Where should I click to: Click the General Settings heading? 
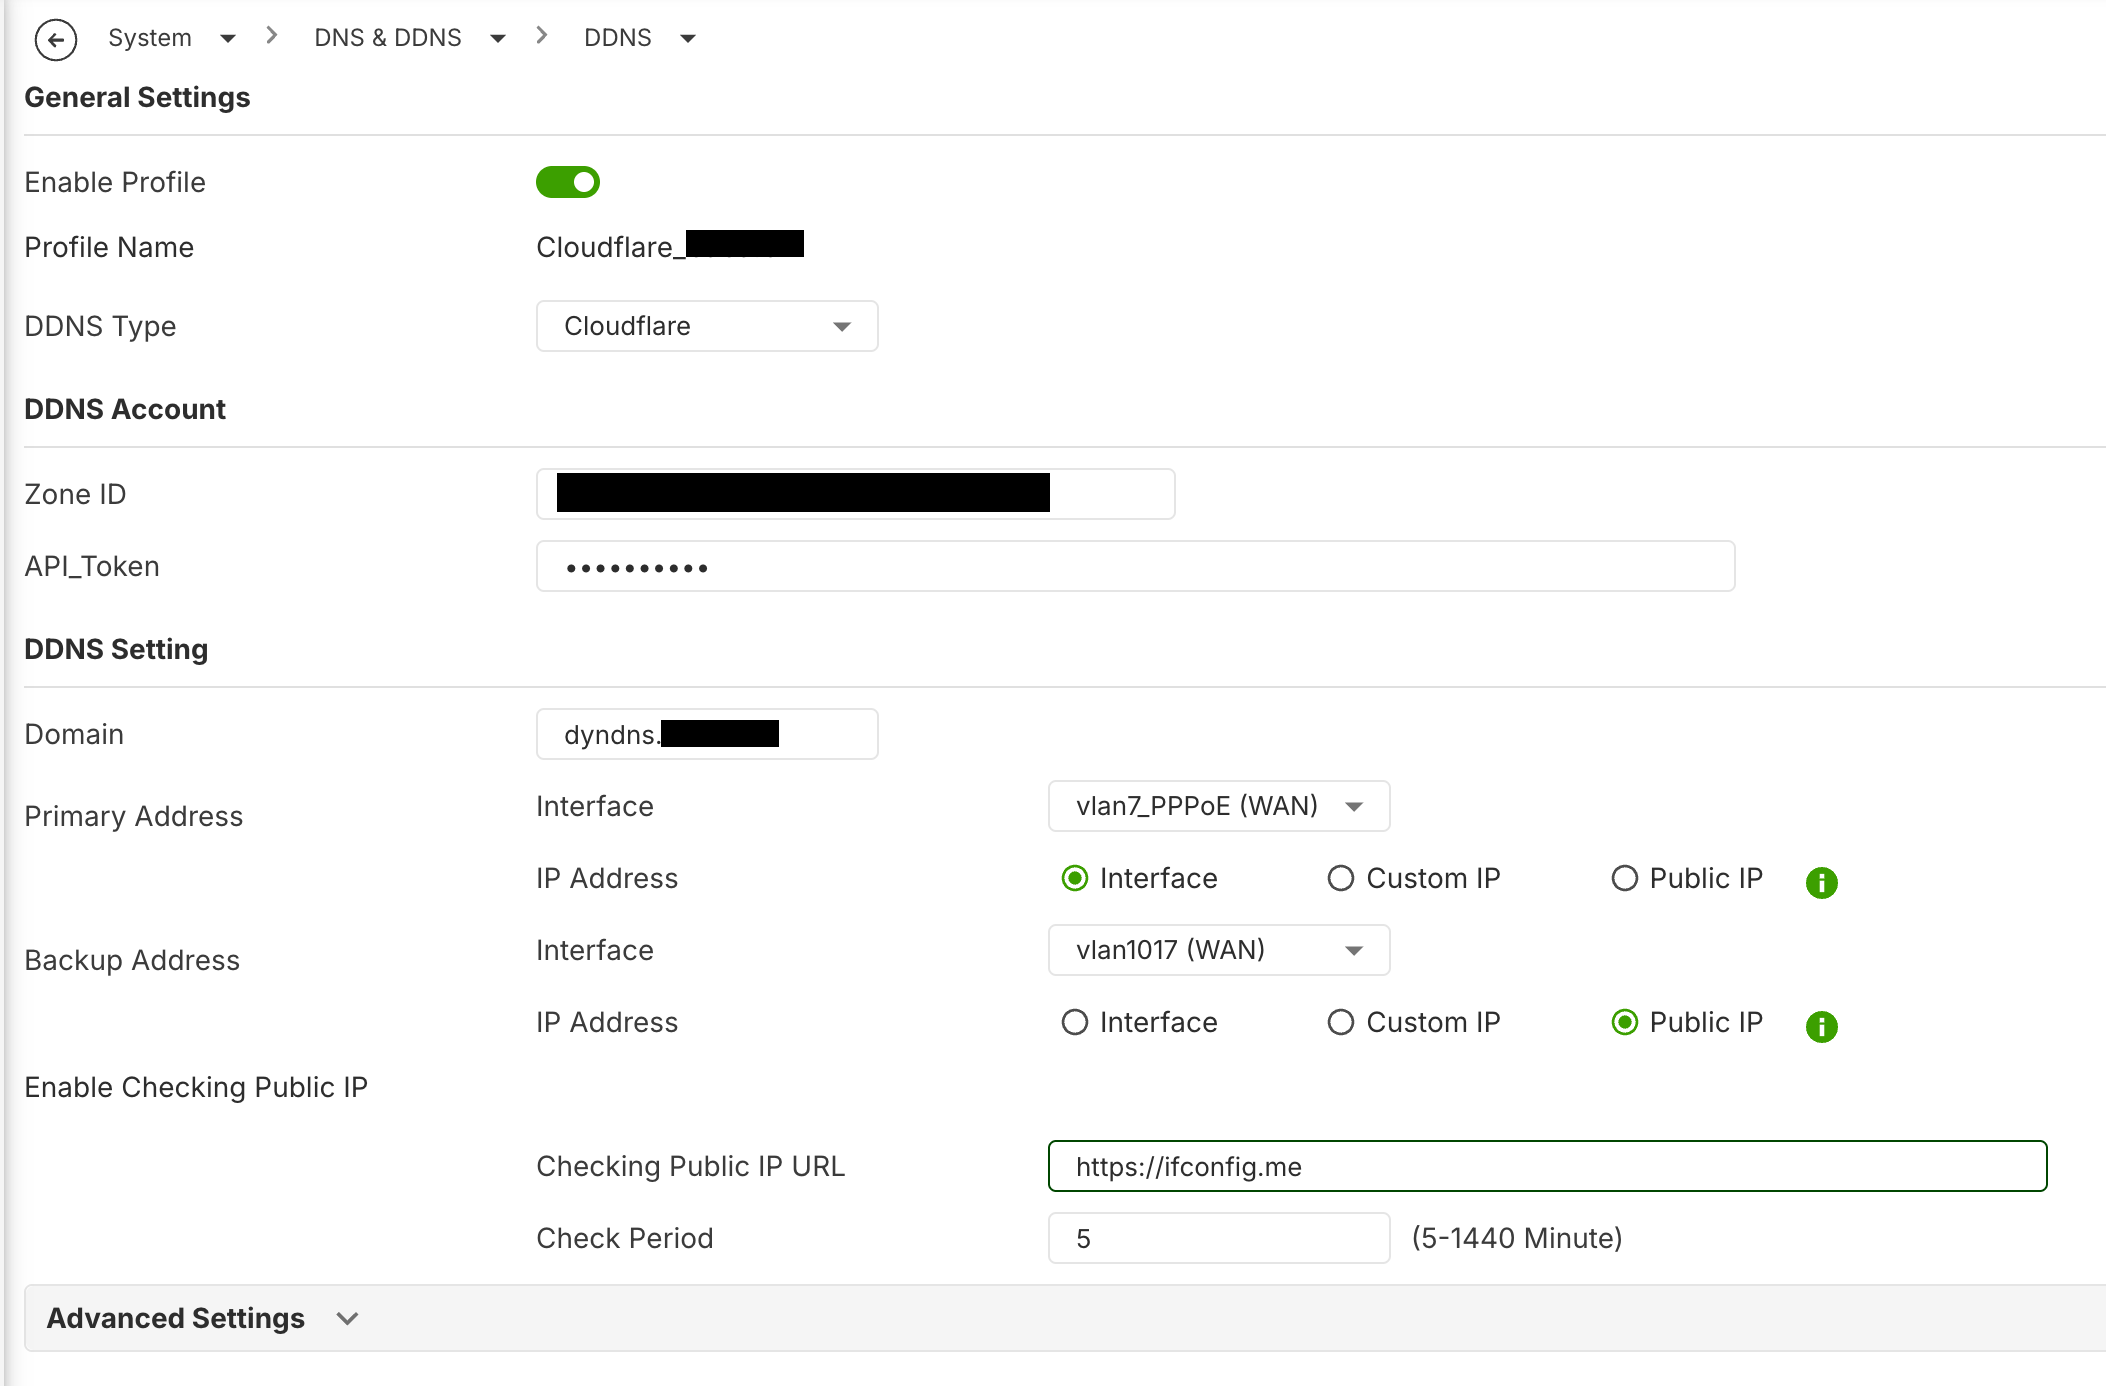(x=137, y=97)
